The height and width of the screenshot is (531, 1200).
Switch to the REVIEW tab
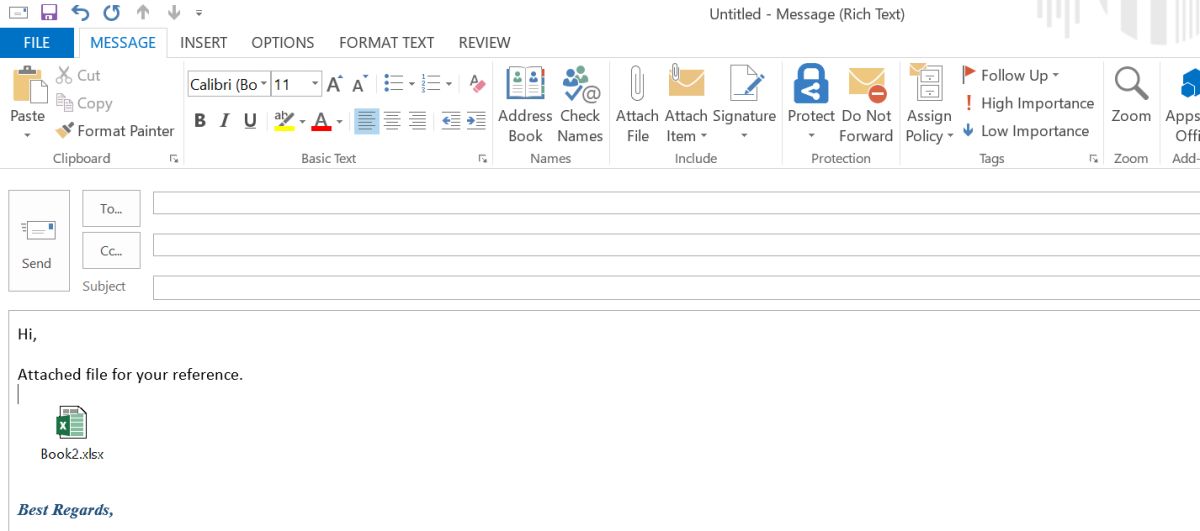pyautogui.click(x=484, y=42)
